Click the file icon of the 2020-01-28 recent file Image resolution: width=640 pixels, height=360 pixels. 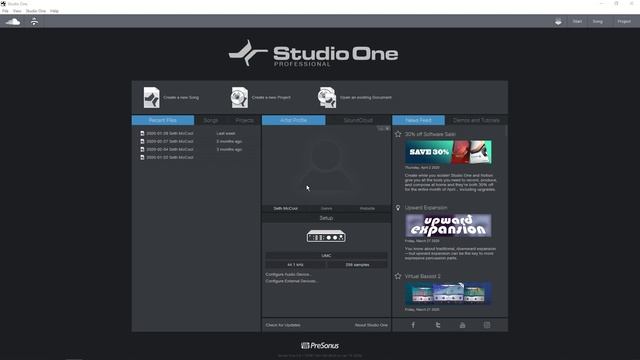142,133
